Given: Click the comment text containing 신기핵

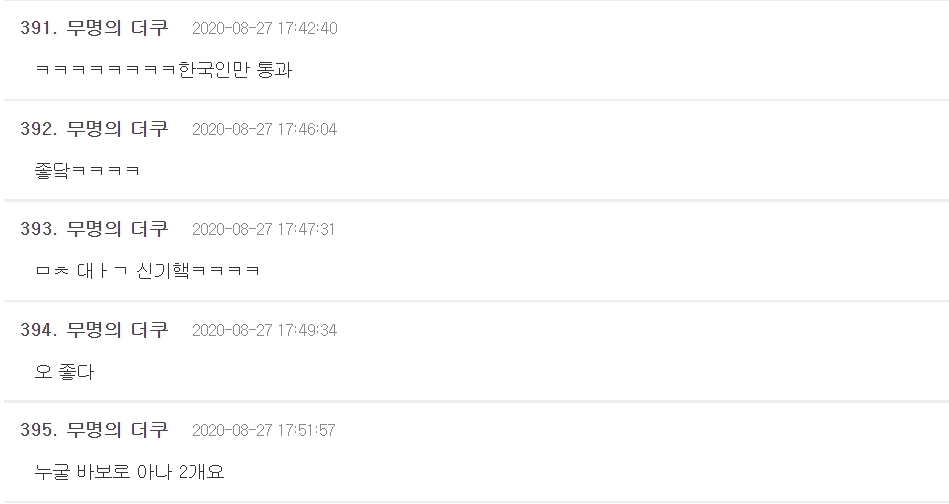Looking at the screenshot, I should [x=147, y=271].
